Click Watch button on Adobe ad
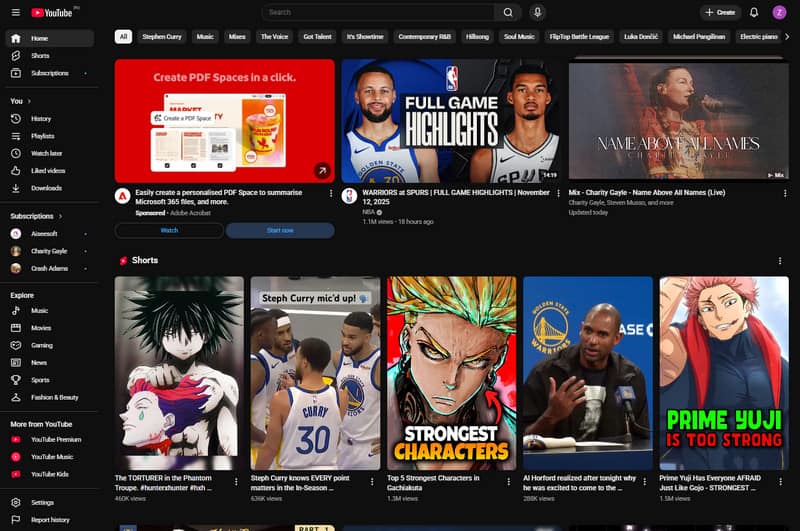This screenshot has height=531, width=800. pyautogui.click(x=169, y=231)
